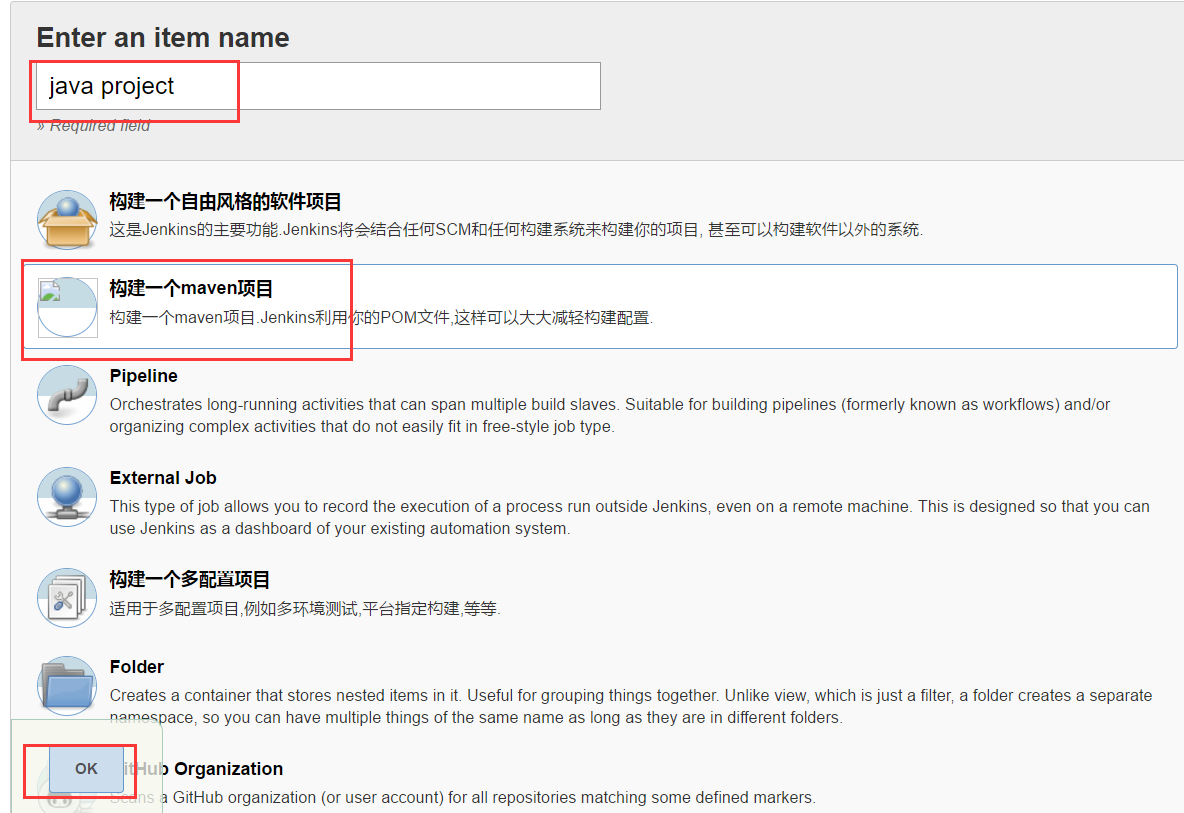Click the 'Required field' hint text
The height and width of the screenshot is (813, 1184).
(x=94, y=125)
